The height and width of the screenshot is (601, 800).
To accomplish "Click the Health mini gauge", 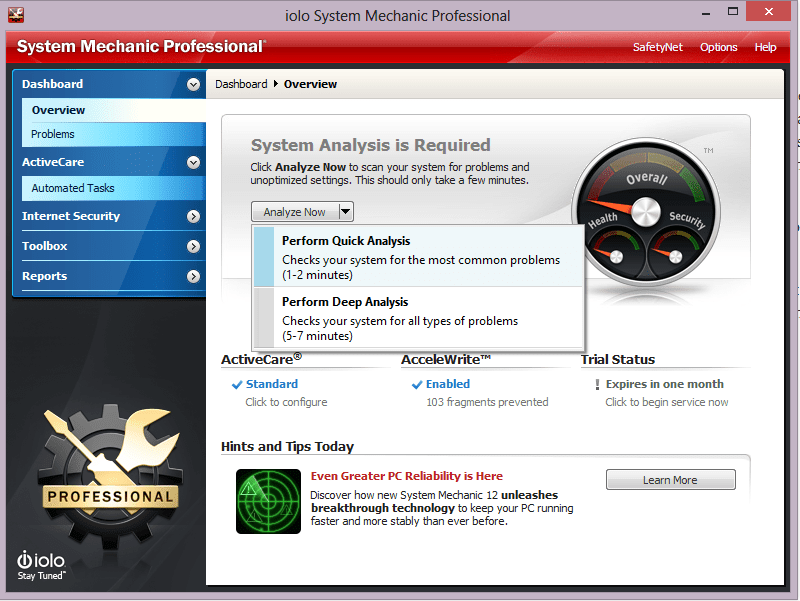I will tap(614, 252).
